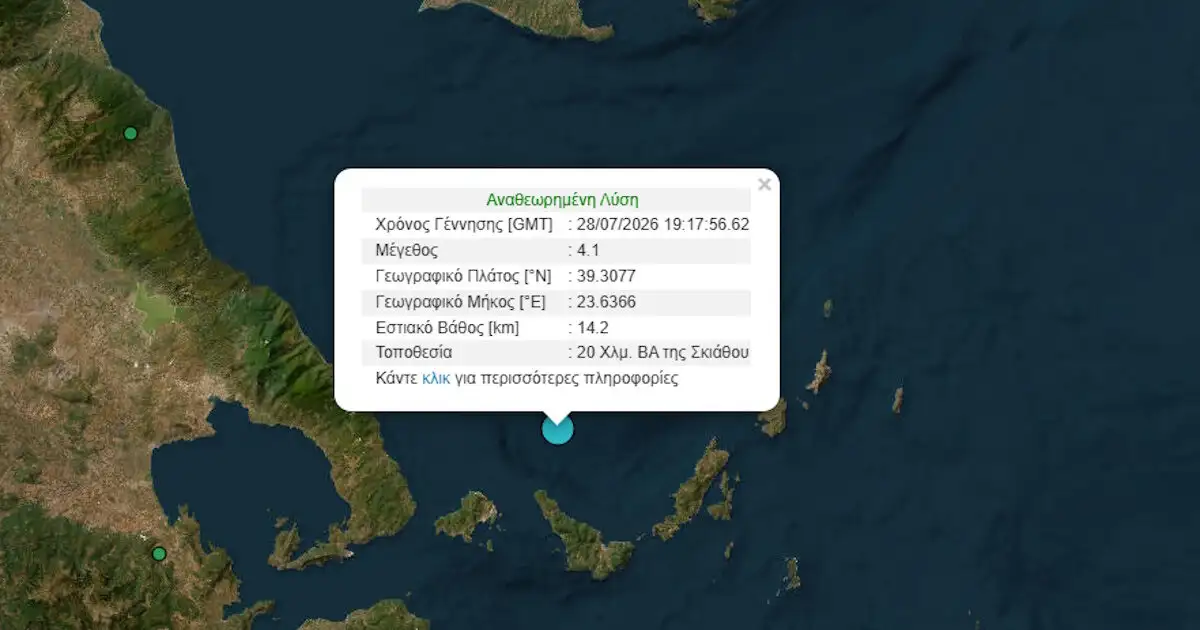Click the longitude value 23.6366

tap(606, 302)
